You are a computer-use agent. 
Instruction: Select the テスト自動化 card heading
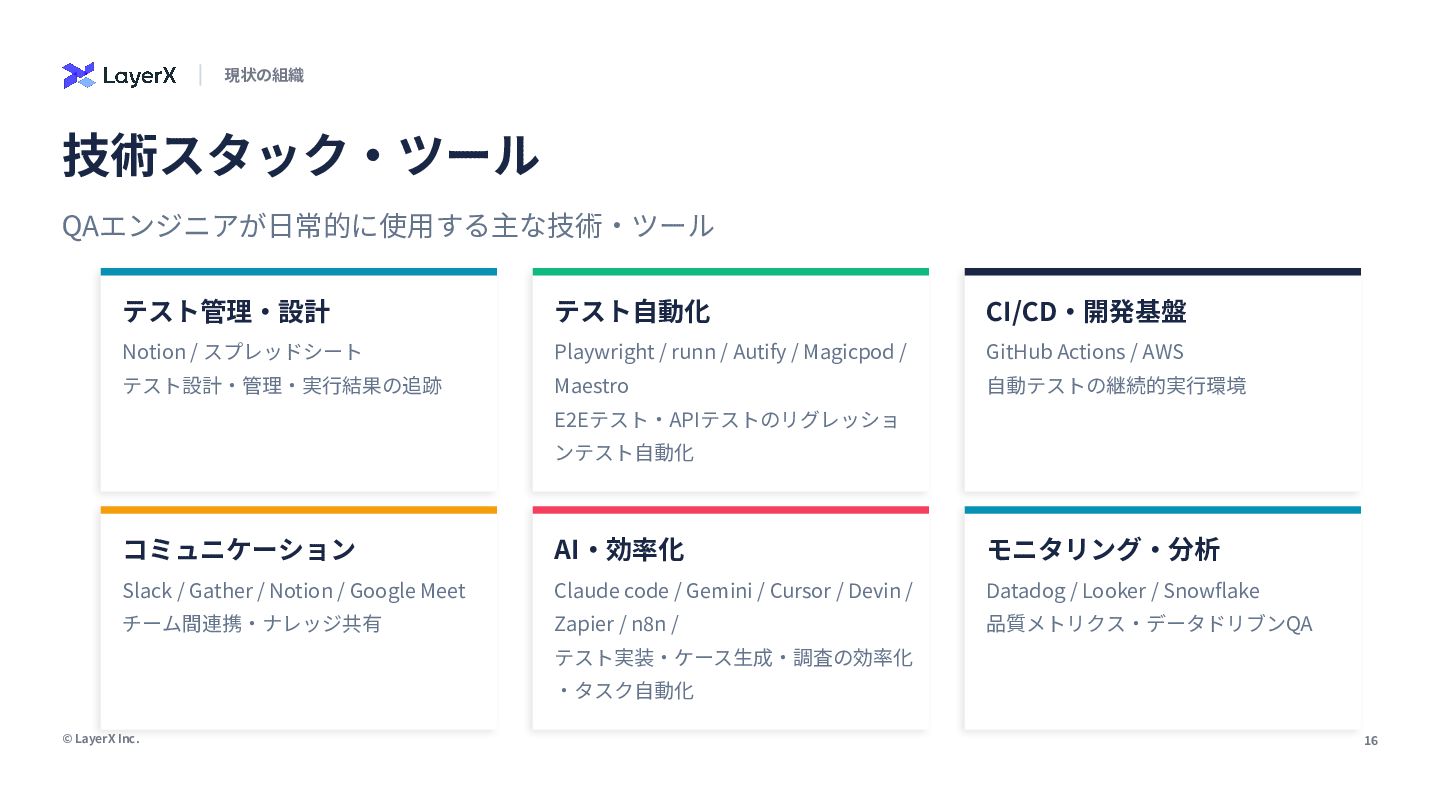pyautogui.click(x=632, y=311)
